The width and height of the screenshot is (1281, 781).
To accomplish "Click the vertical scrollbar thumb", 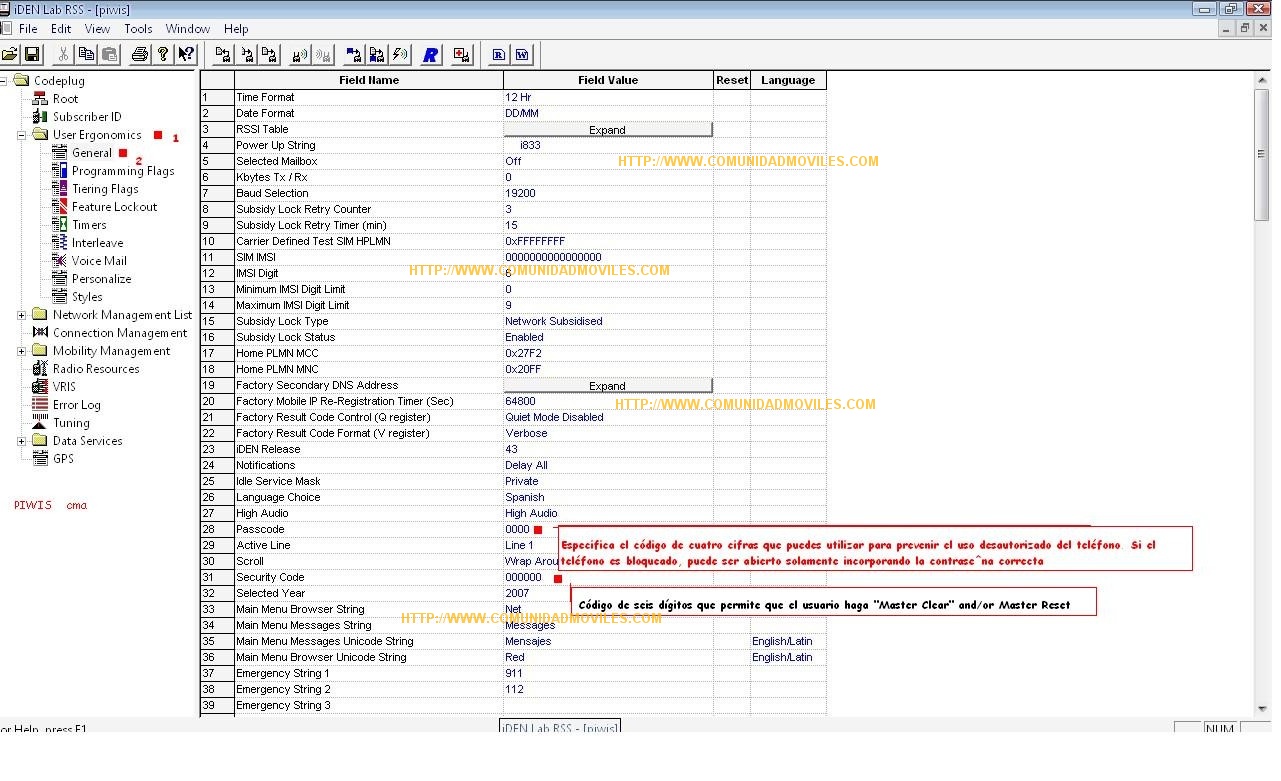I will click(1263, 155).
